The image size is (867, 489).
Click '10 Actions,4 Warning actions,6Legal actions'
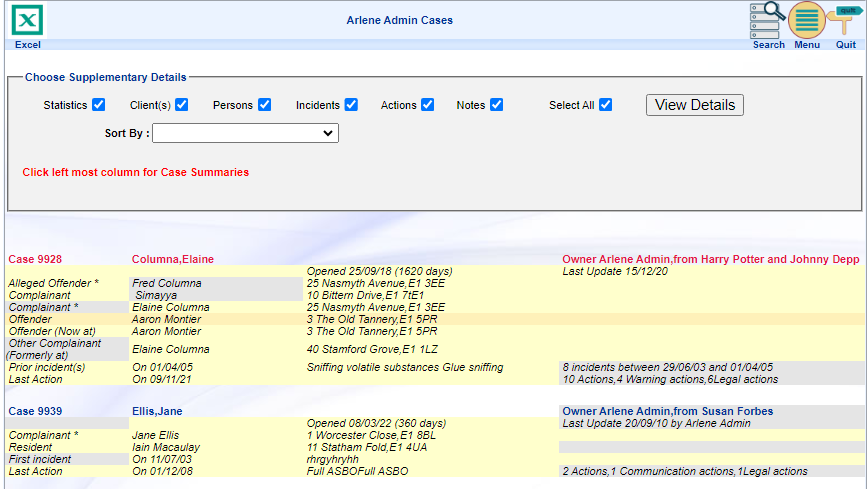(x=670, y=379)
